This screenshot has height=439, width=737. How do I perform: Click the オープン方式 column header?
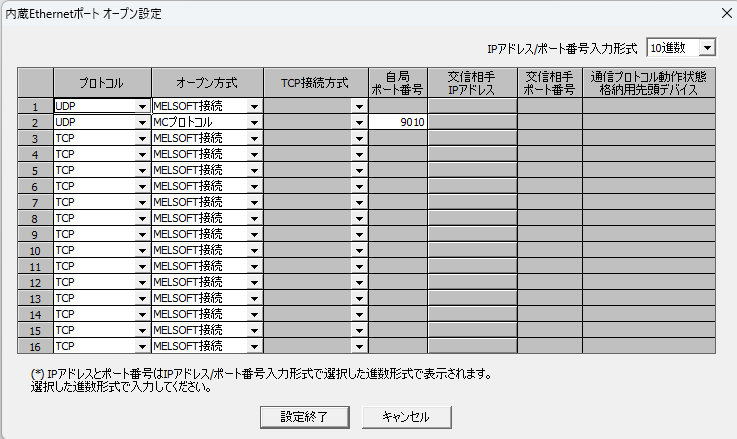[x=208, y=83]
